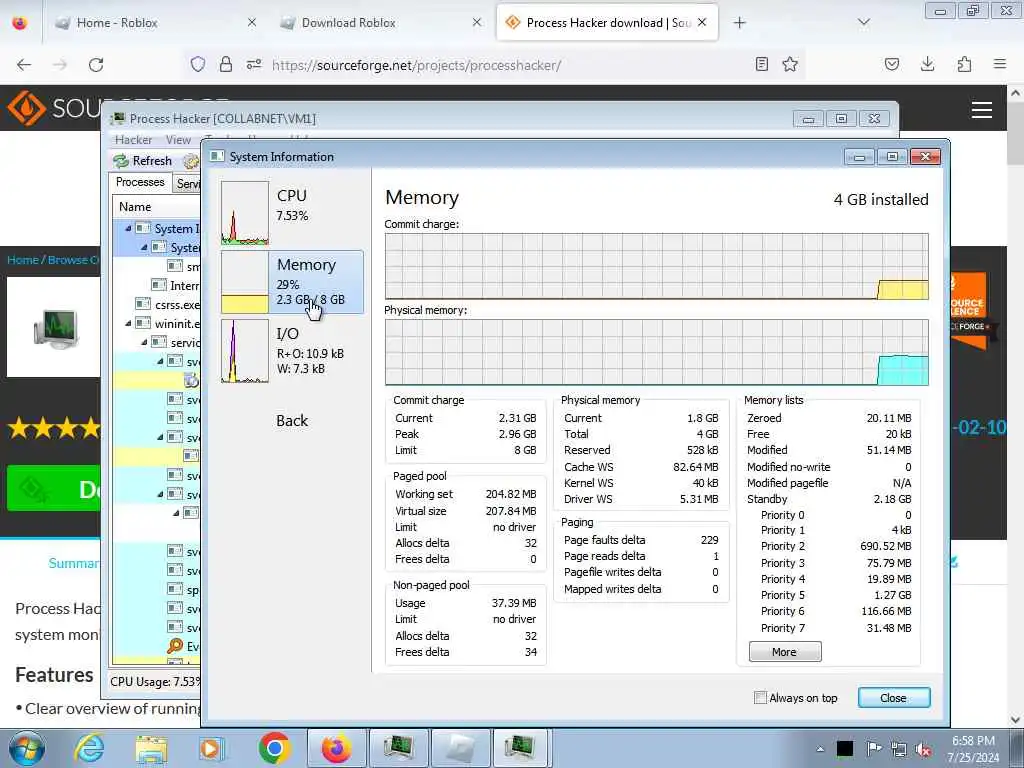This screenshot has height=768, width=1024.
Task: Click the Physical memory graph
Action: pos(656,352)
